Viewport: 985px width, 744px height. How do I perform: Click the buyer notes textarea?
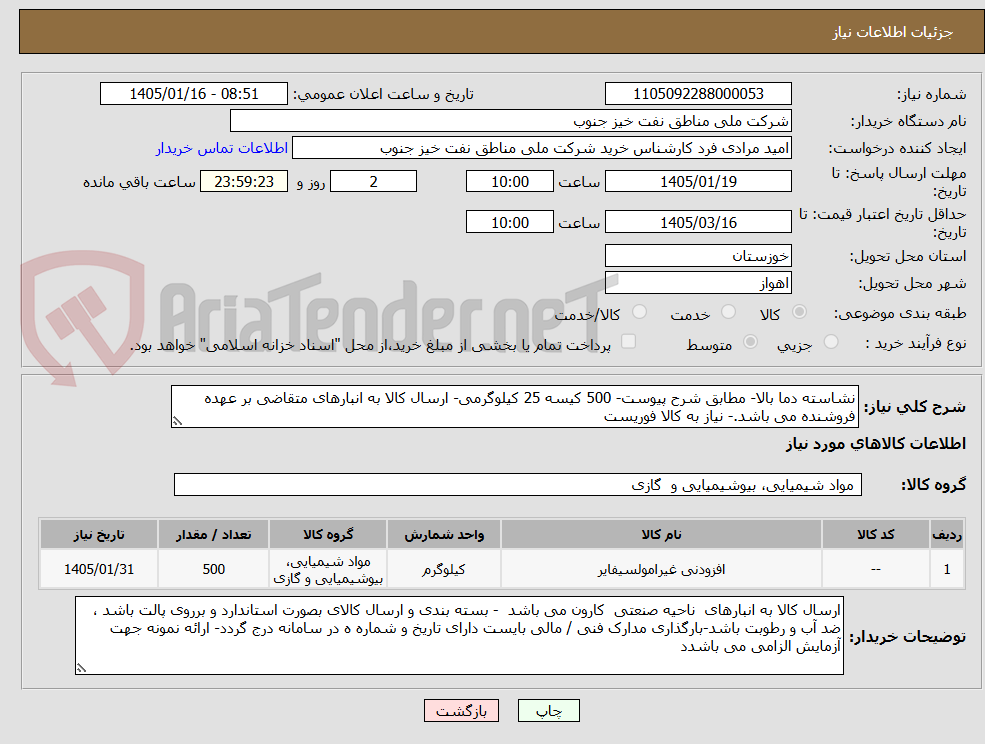click(459, 636)
